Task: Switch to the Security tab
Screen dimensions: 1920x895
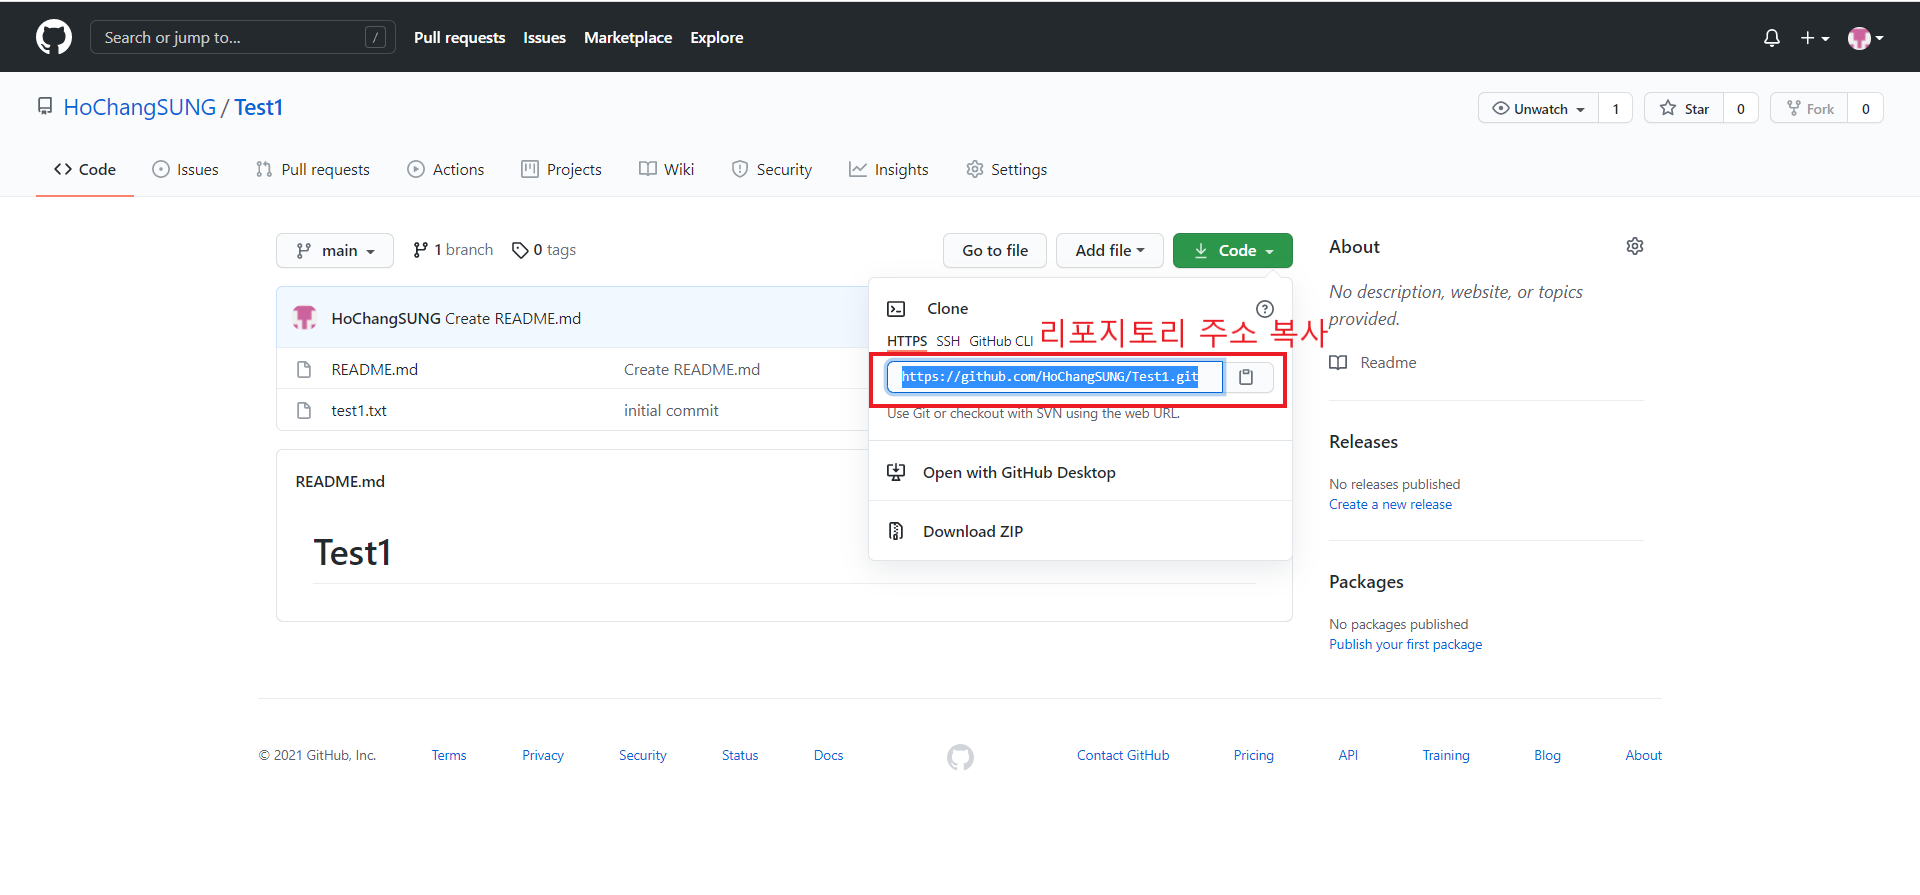Action: click(772, 169)
